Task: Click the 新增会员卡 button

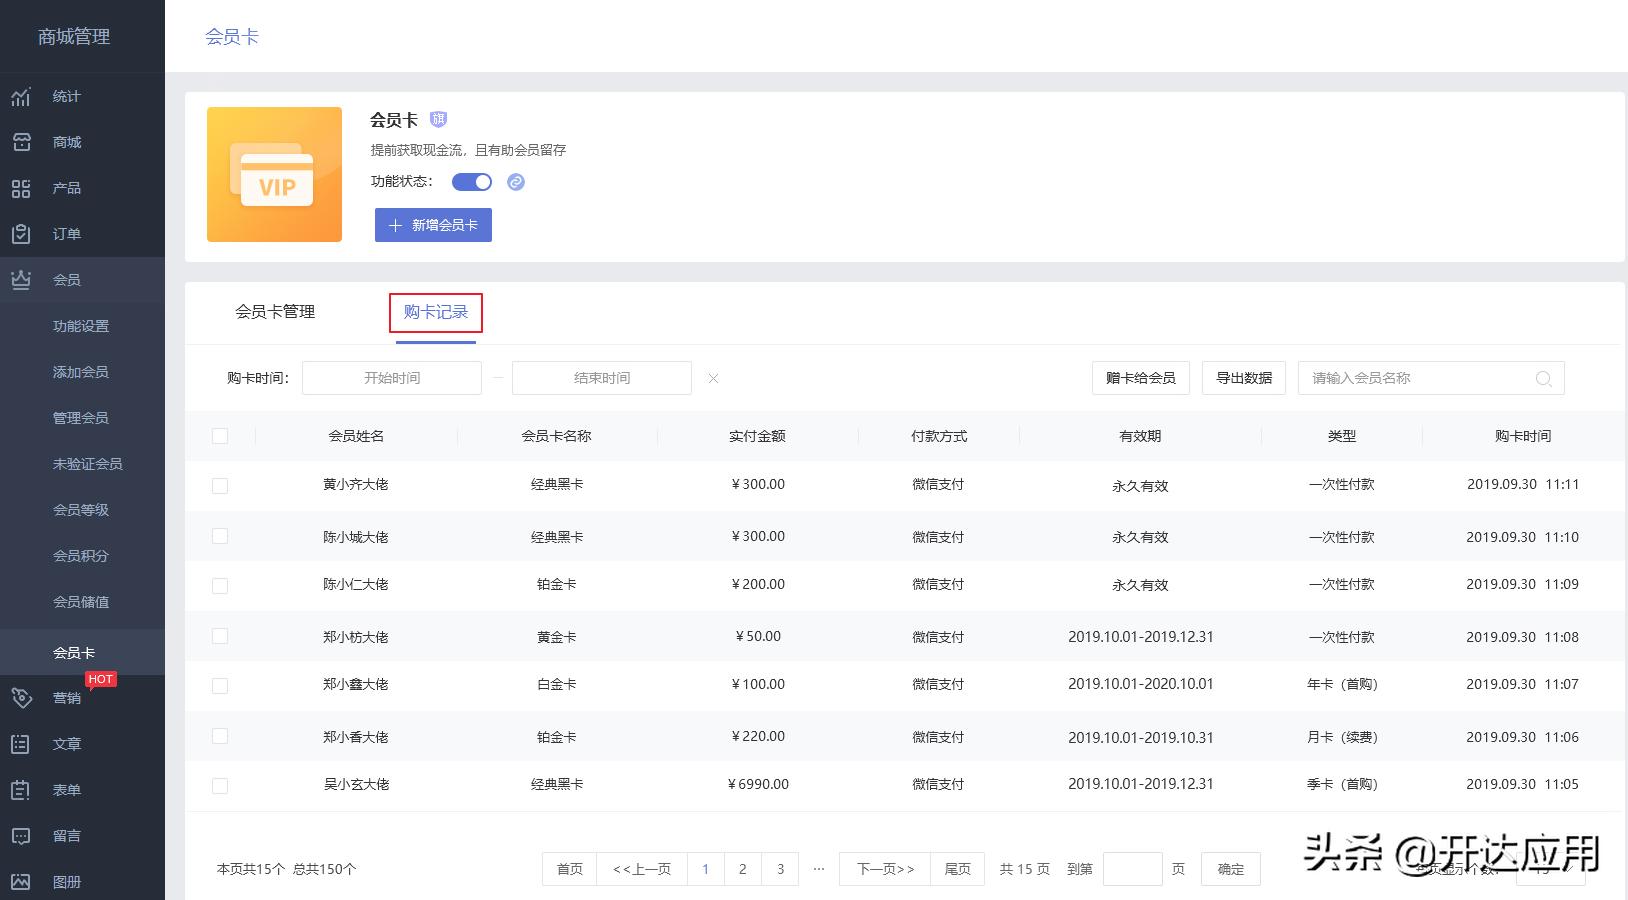Action: 432,224
